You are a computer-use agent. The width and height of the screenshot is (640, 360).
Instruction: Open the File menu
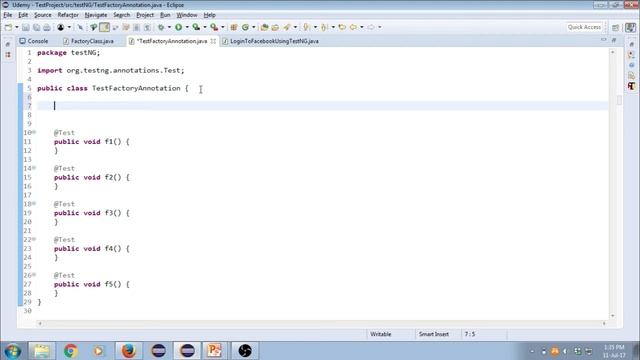coord(7,15)
